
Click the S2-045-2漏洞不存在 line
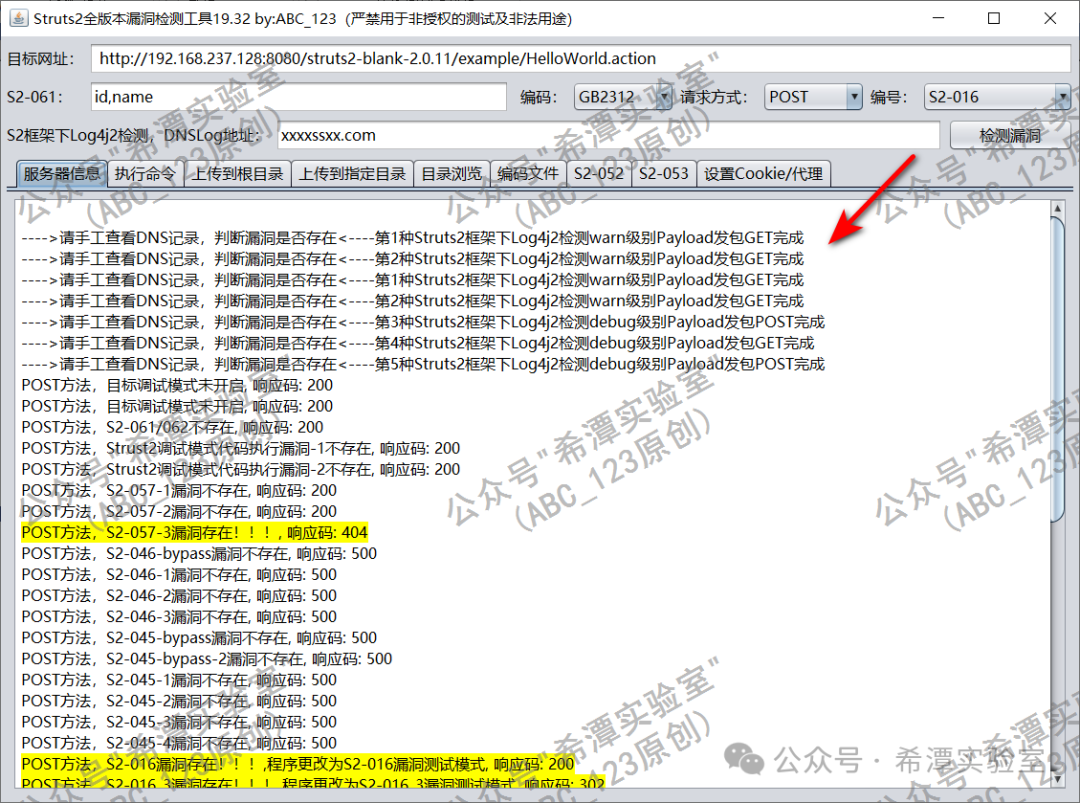179,701
